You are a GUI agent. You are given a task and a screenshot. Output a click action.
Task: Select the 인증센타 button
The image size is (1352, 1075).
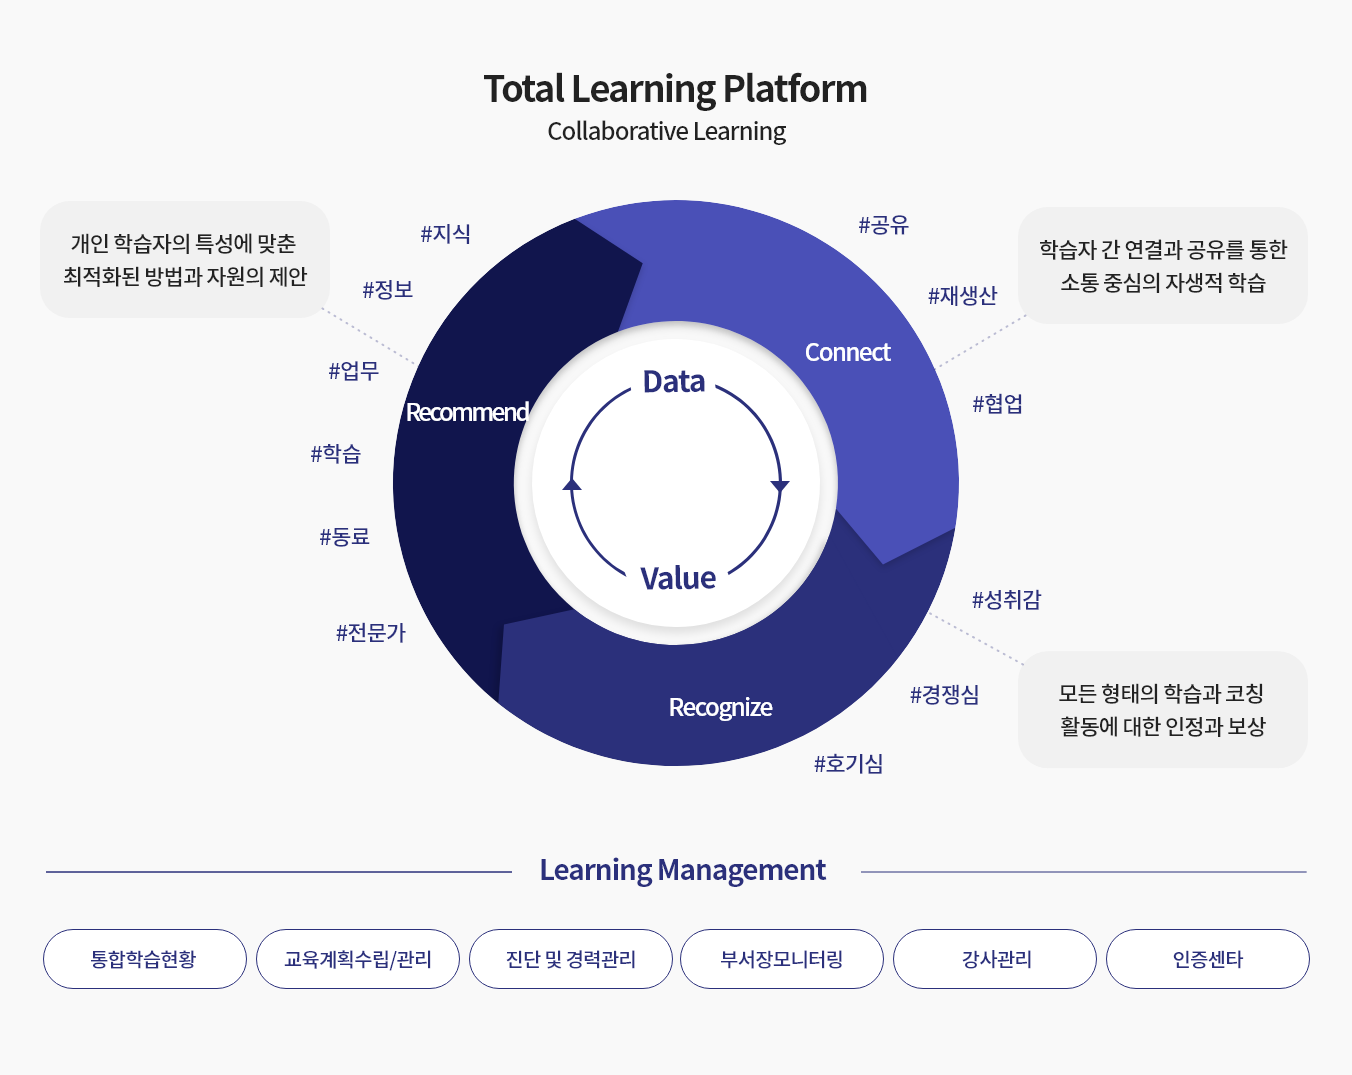coord(1208,959)
